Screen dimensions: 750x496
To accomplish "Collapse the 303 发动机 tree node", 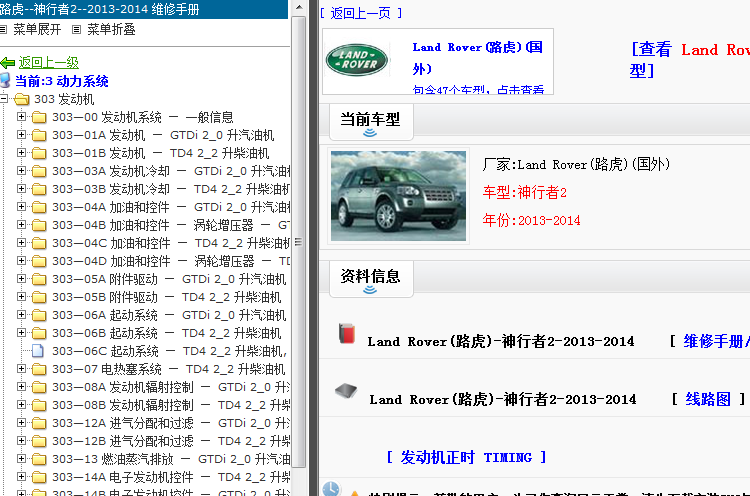I will (4, 99).
